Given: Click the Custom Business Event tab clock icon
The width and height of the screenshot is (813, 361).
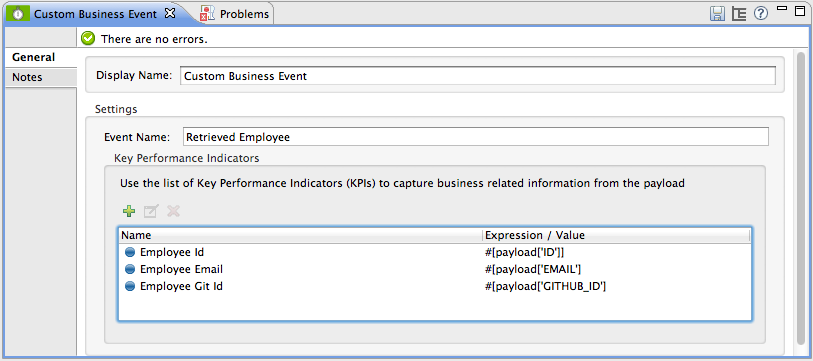Looking at the screenshot, I should click(18, 14).
